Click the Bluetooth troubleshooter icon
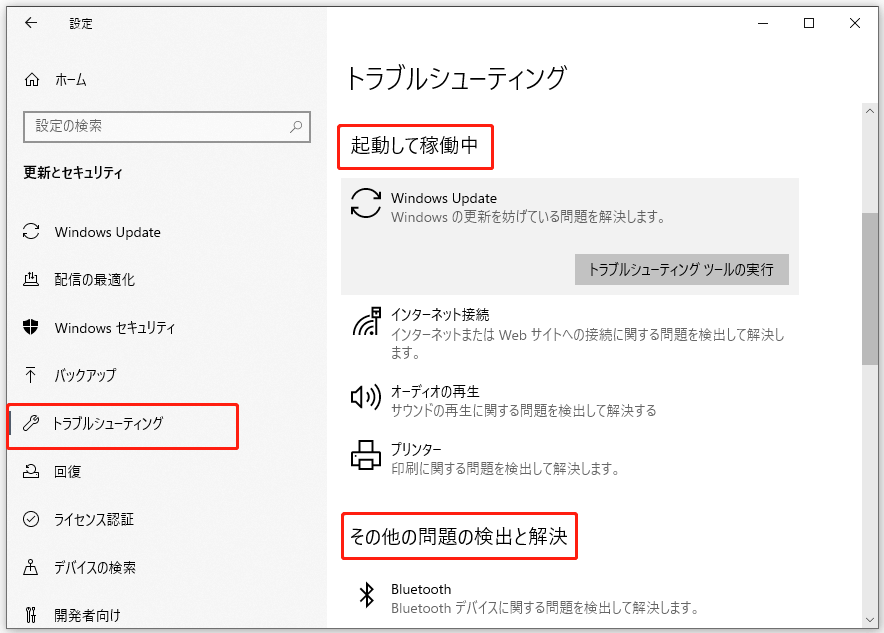The width and height of the screenshot is (884, 633). [366, 597]
